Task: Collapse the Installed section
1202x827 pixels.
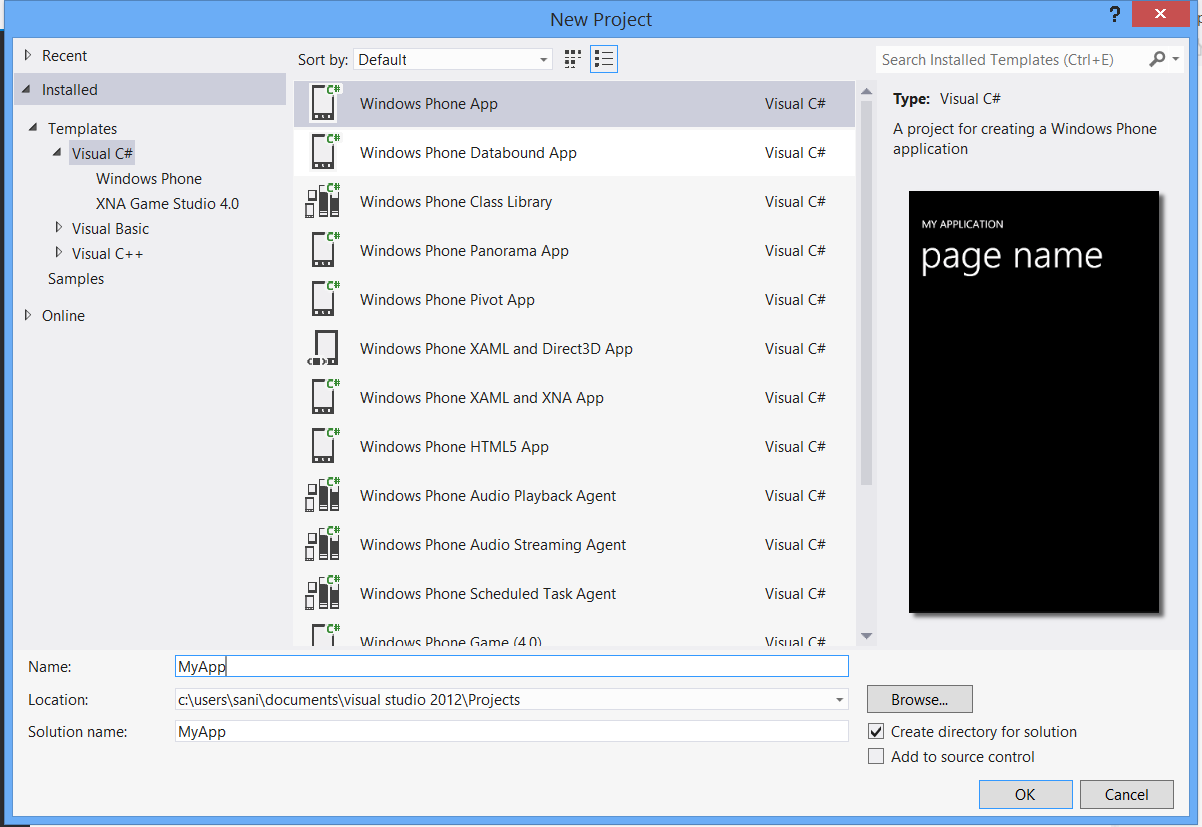Action: coord(27,89)
